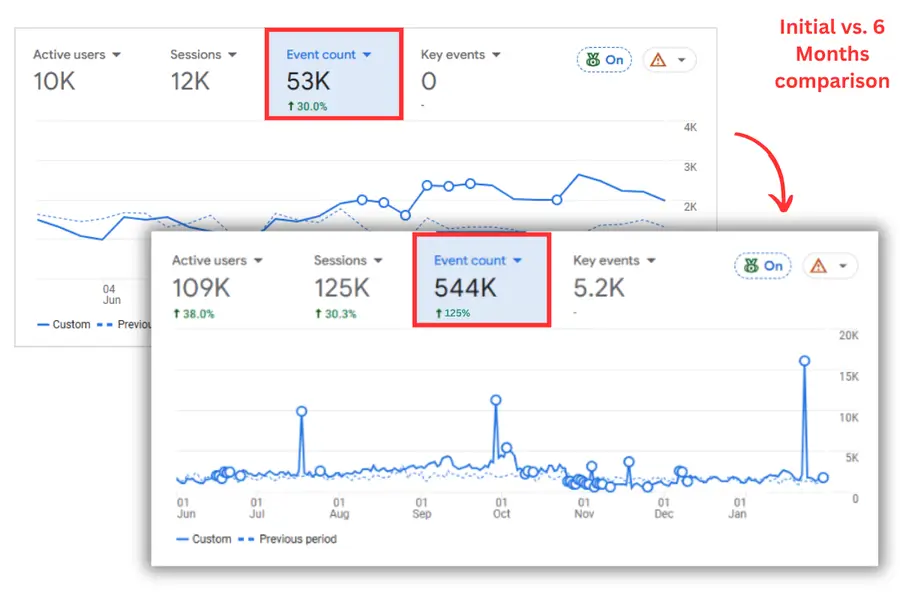The image size is (900, 600).
Task: Click 04 Jun axis label in top panel
Action: point(111,295)
